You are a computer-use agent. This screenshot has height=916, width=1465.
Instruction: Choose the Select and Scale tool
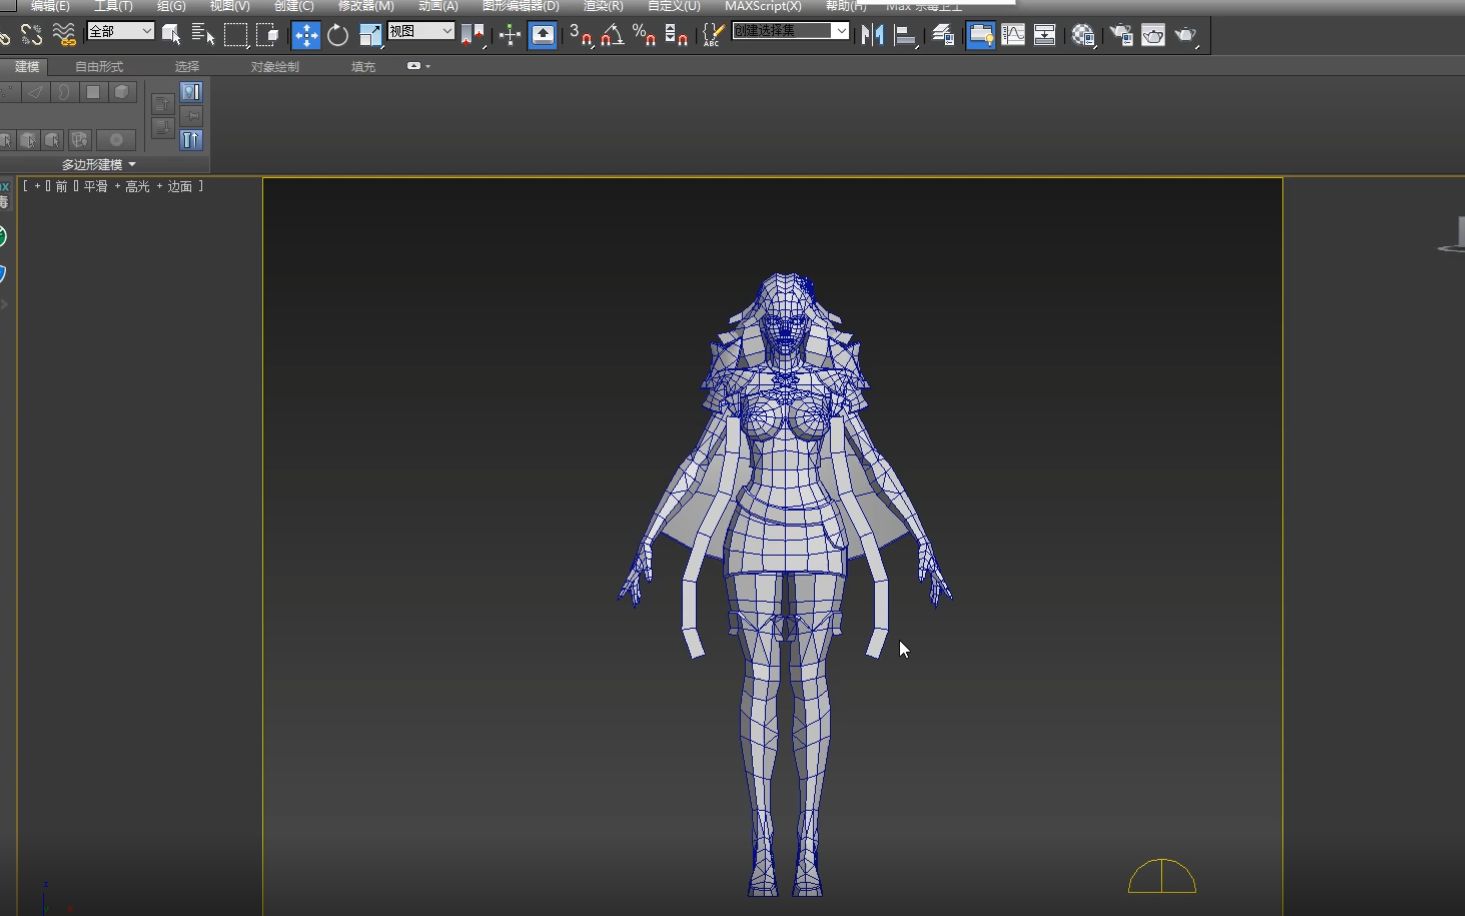pos(370,35)
